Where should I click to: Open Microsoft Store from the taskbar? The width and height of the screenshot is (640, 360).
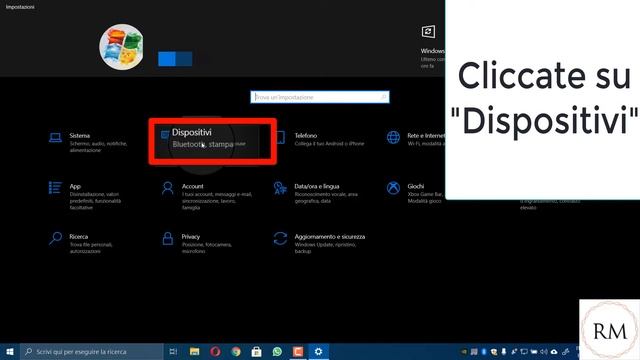pos(256,351)
